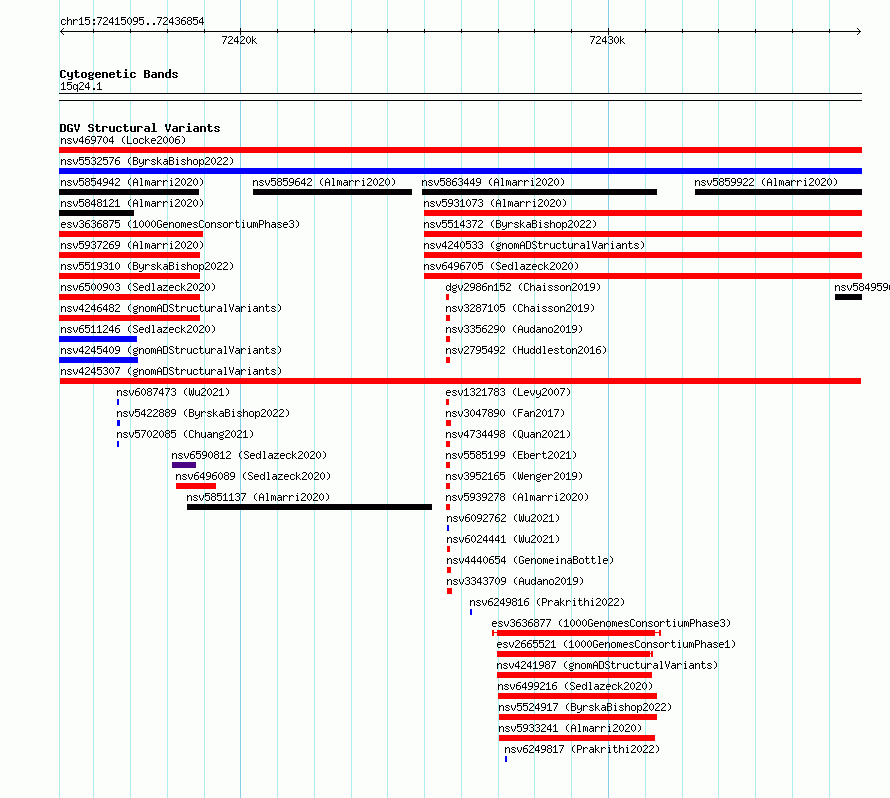Click the cut-off nsv584959 black bar label
The width and height of the screenshot is (890, 798).
[x=862, y=287]
